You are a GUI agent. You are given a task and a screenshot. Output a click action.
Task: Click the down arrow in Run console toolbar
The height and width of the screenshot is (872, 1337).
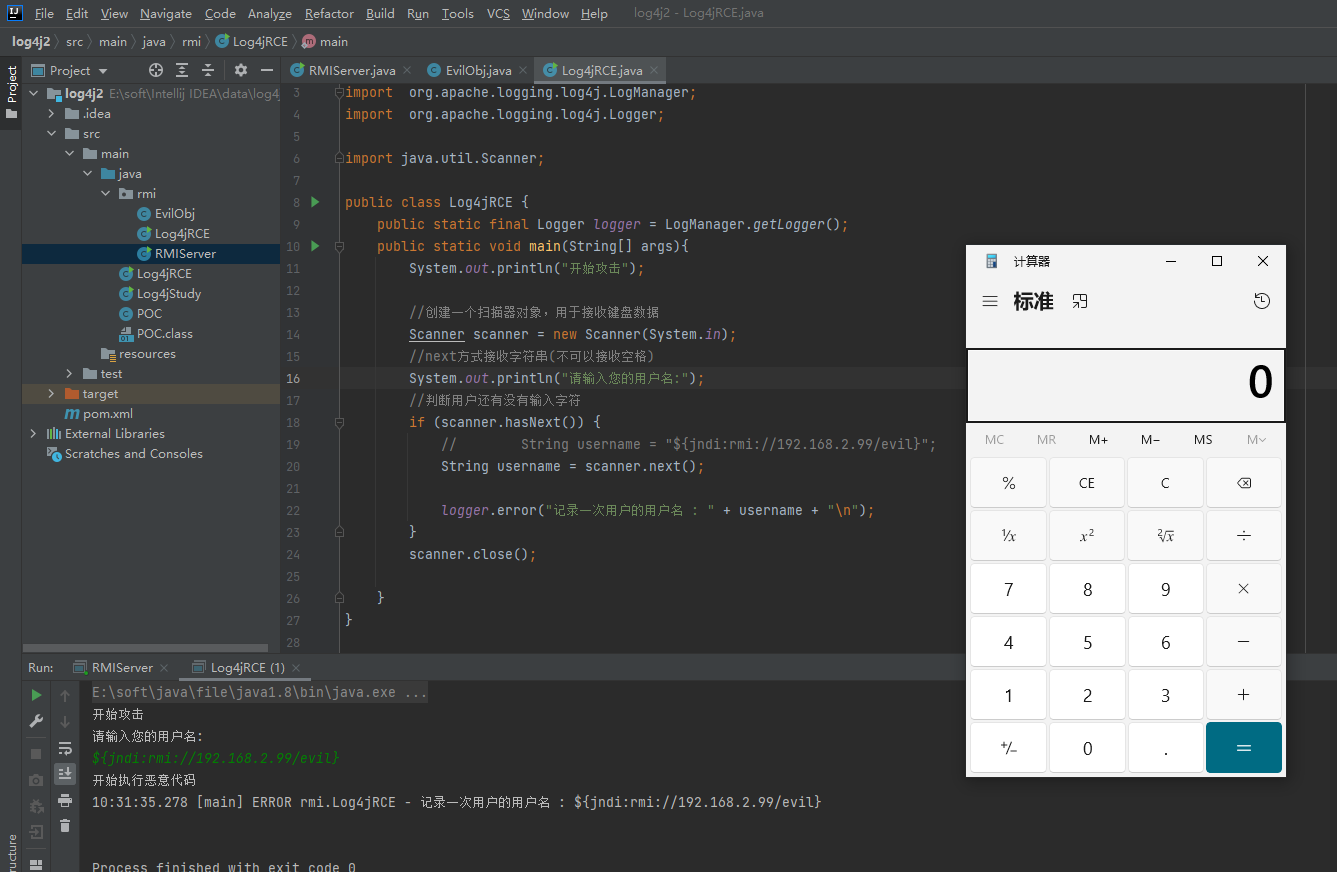point(65,721)
